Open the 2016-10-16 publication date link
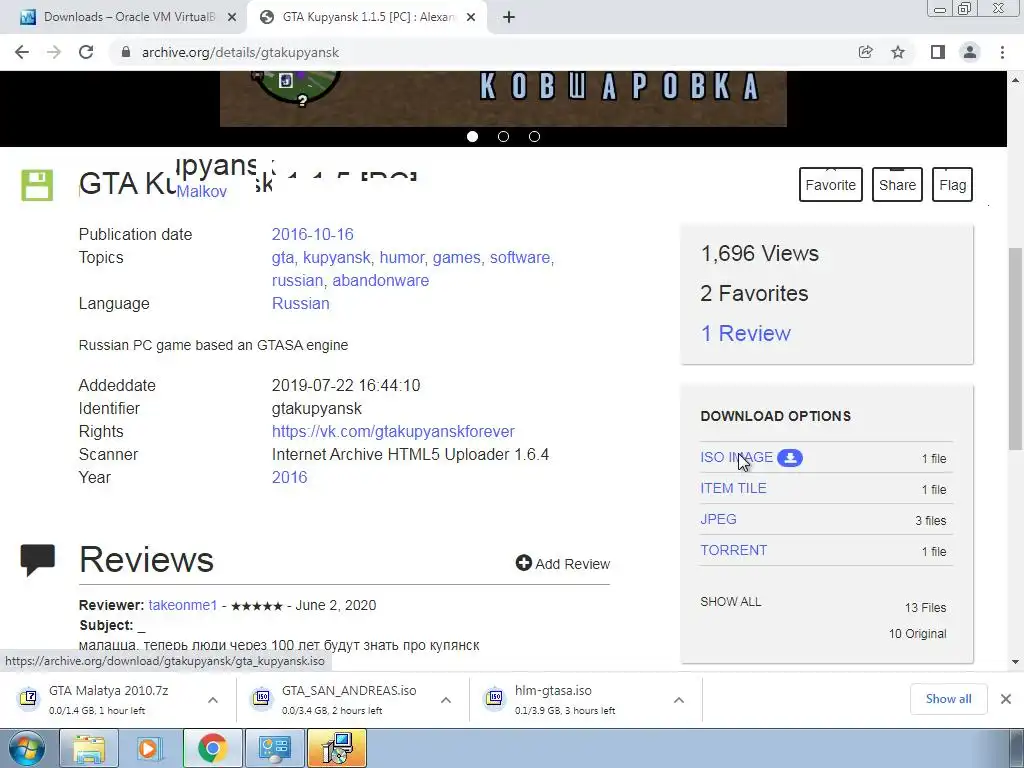The width and height of the screenshot is (1024, 768). (312, 234)
